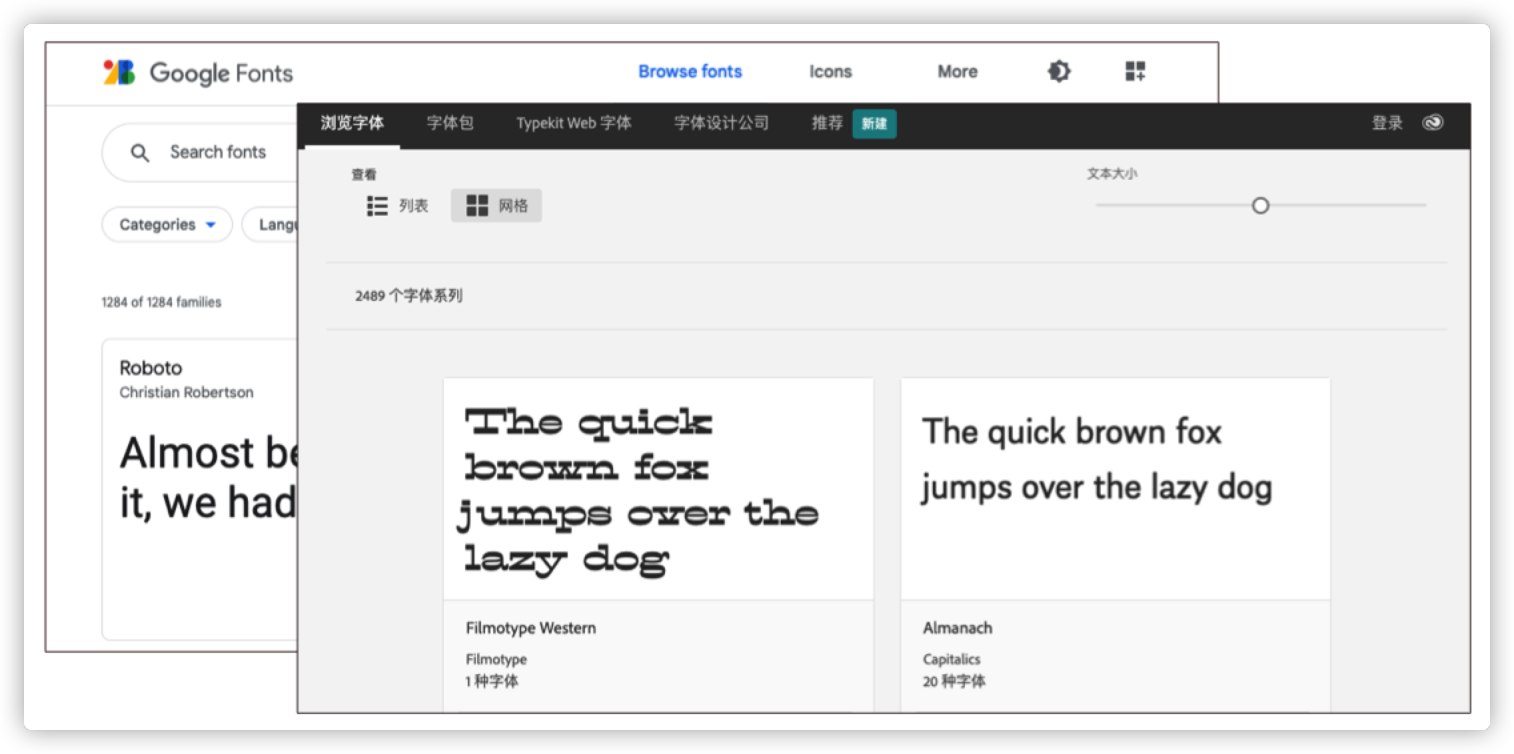
Task: Expand the Categories dropdown in Google Fonts
Action: 167,225
